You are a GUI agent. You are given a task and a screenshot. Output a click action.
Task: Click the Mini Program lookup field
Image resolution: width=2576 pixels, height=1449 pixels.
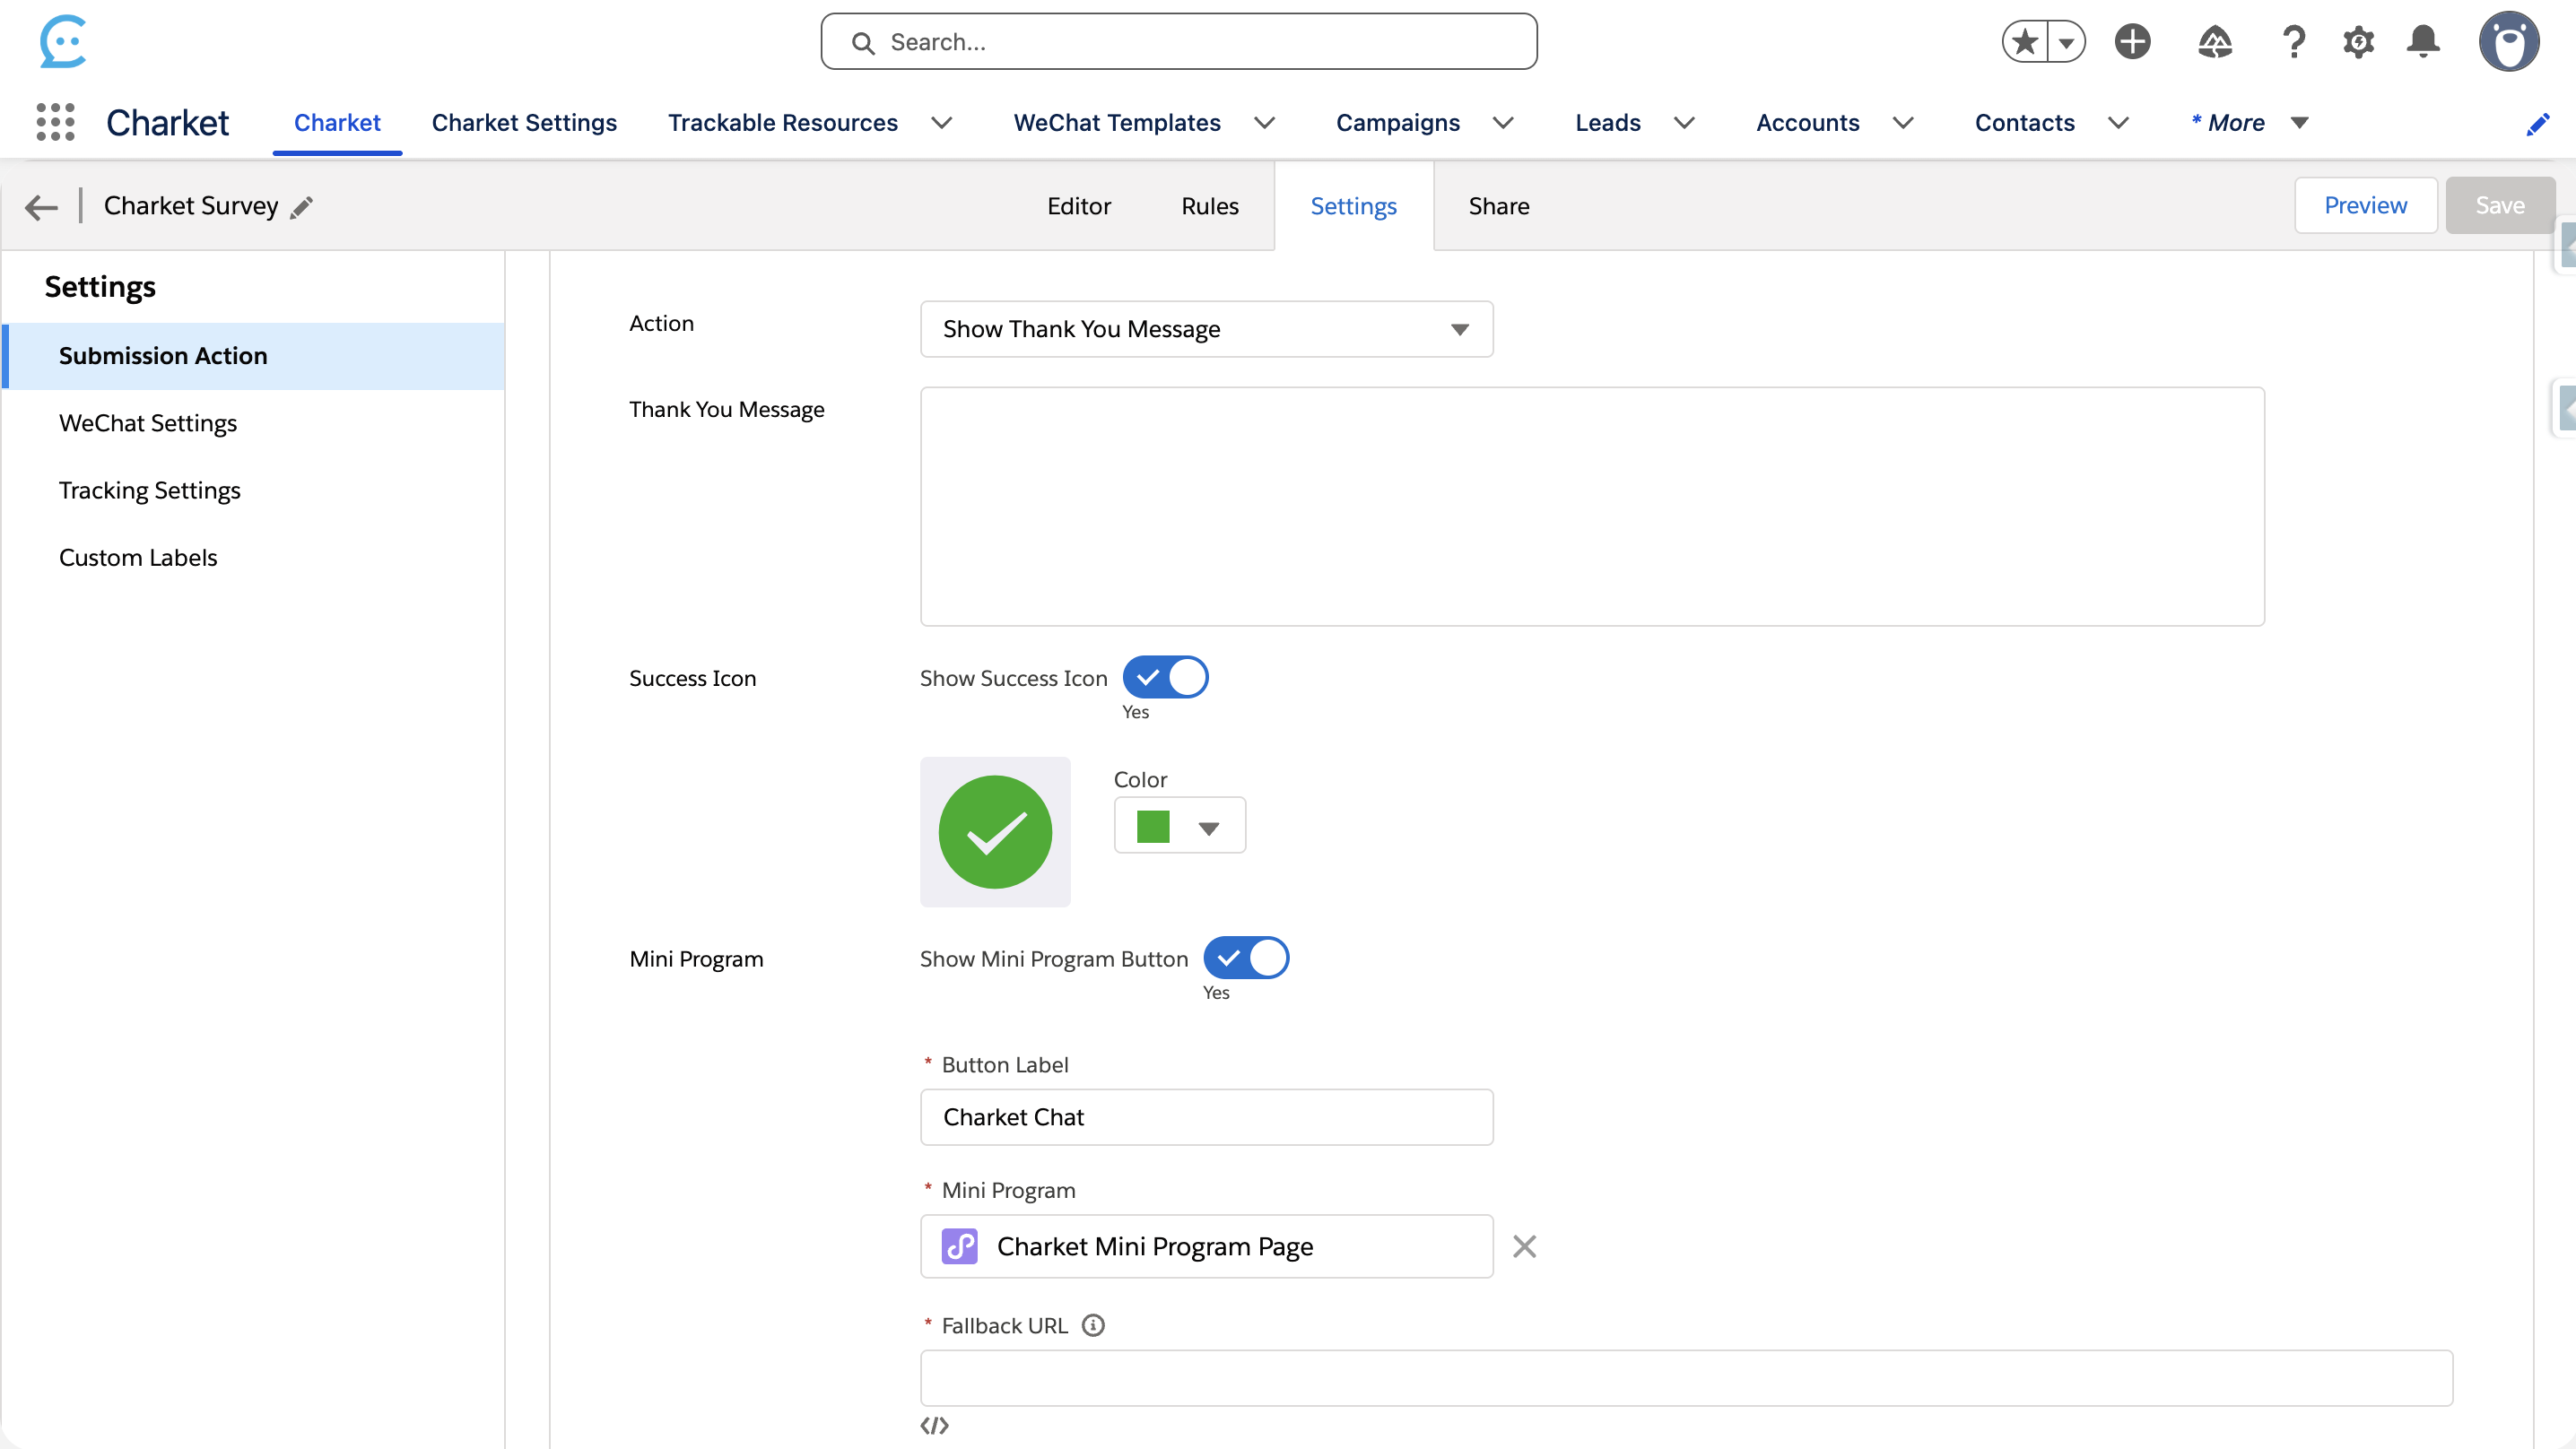pyautogui.click(x=1206, y=1246)
